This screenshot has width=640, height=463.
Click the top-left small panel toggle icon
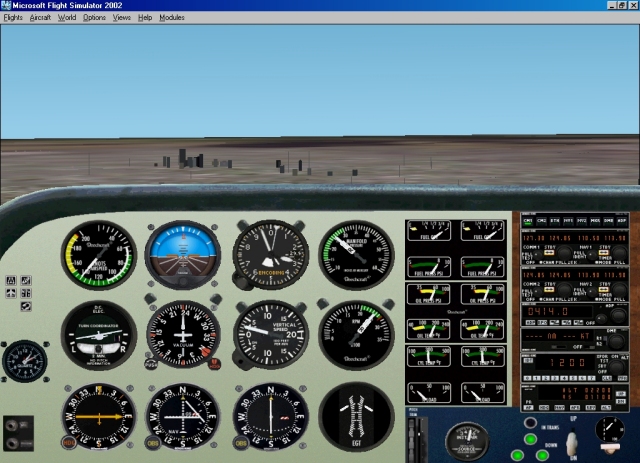pos(11,280)
